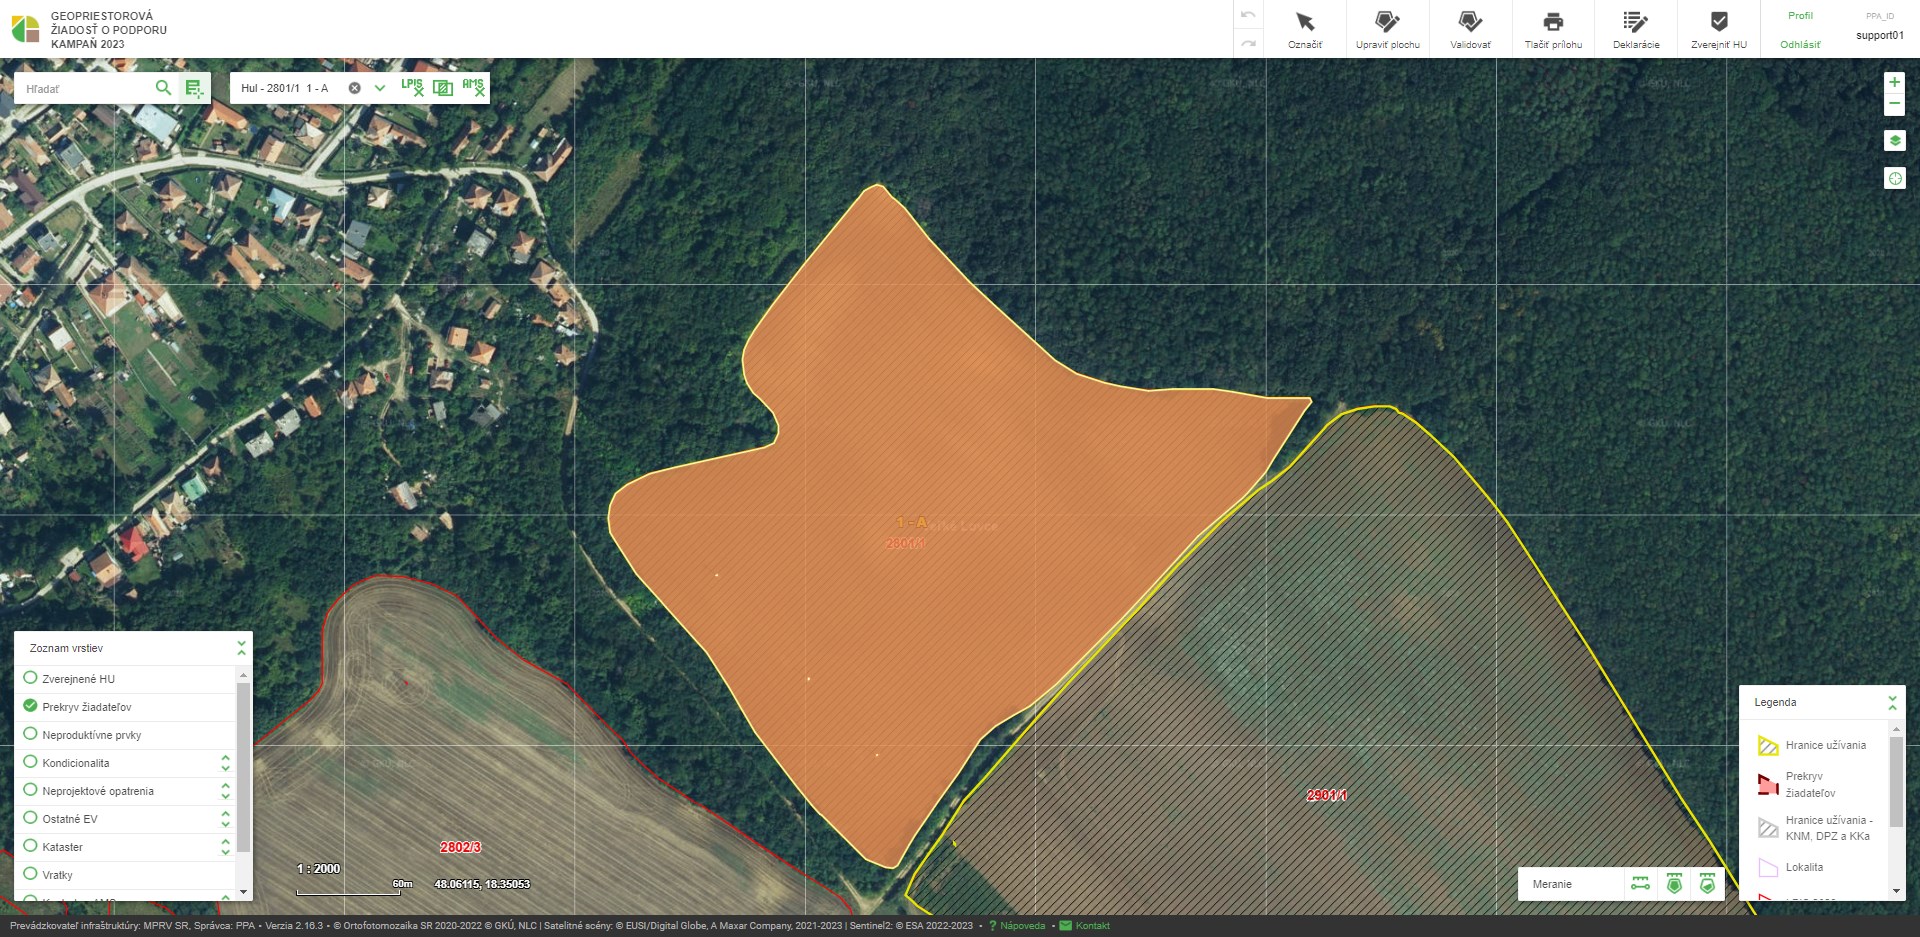Expand the Ostatné EV sublayers
Viewport: 1920px width, 937px height.
coord(225,819)
